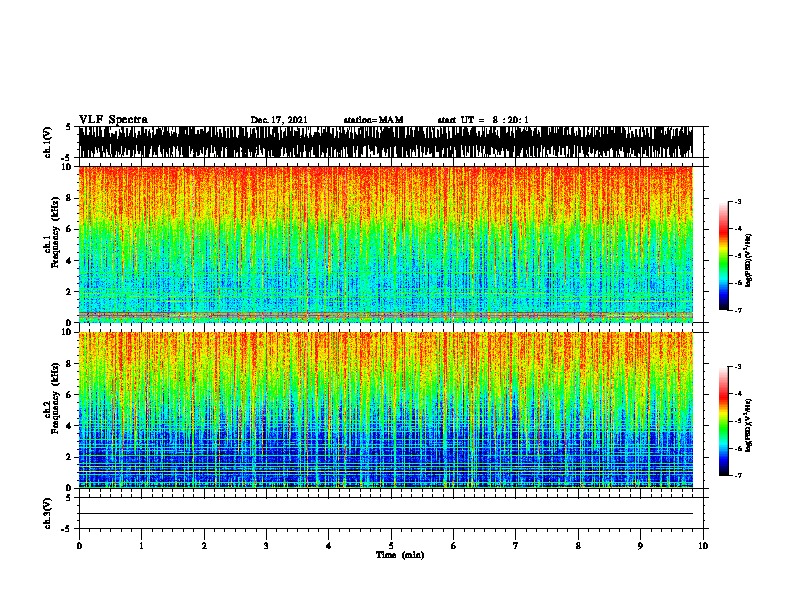This screenshot has width=792, height=612.
Task: Click the "10" frequency tick of ch.1 spectrogram
Action: [x=67, y=167]
